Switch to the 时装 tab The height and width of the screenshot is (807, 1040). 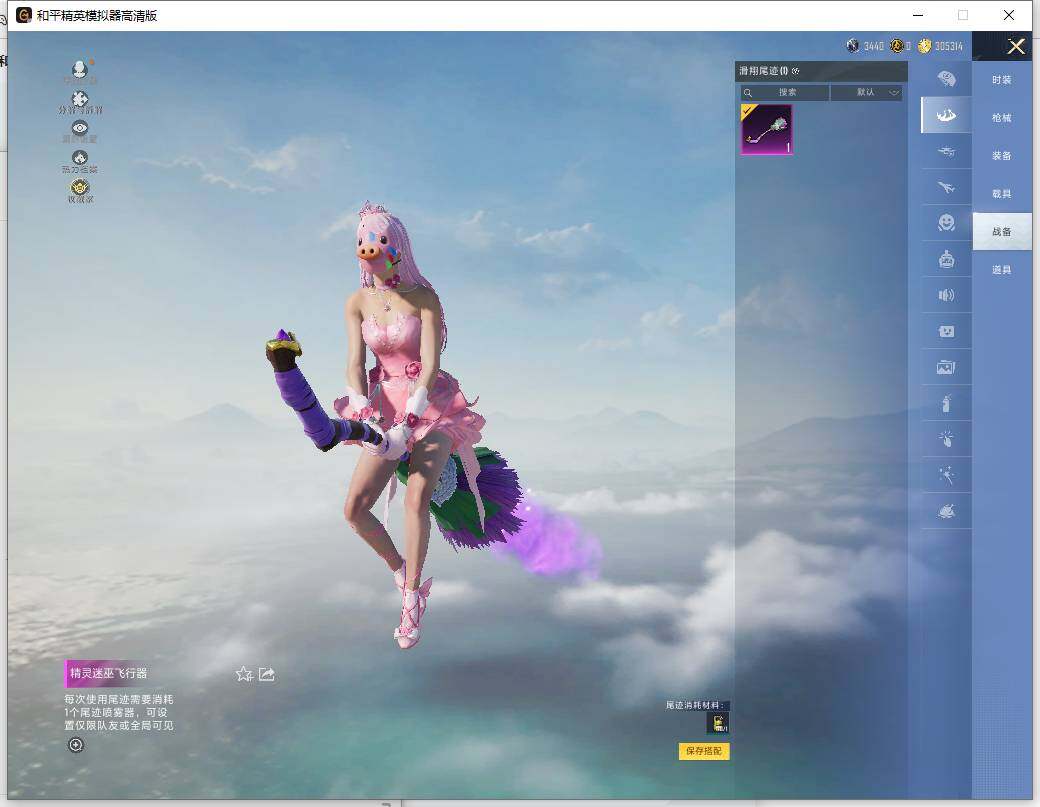click(1002, 80)
